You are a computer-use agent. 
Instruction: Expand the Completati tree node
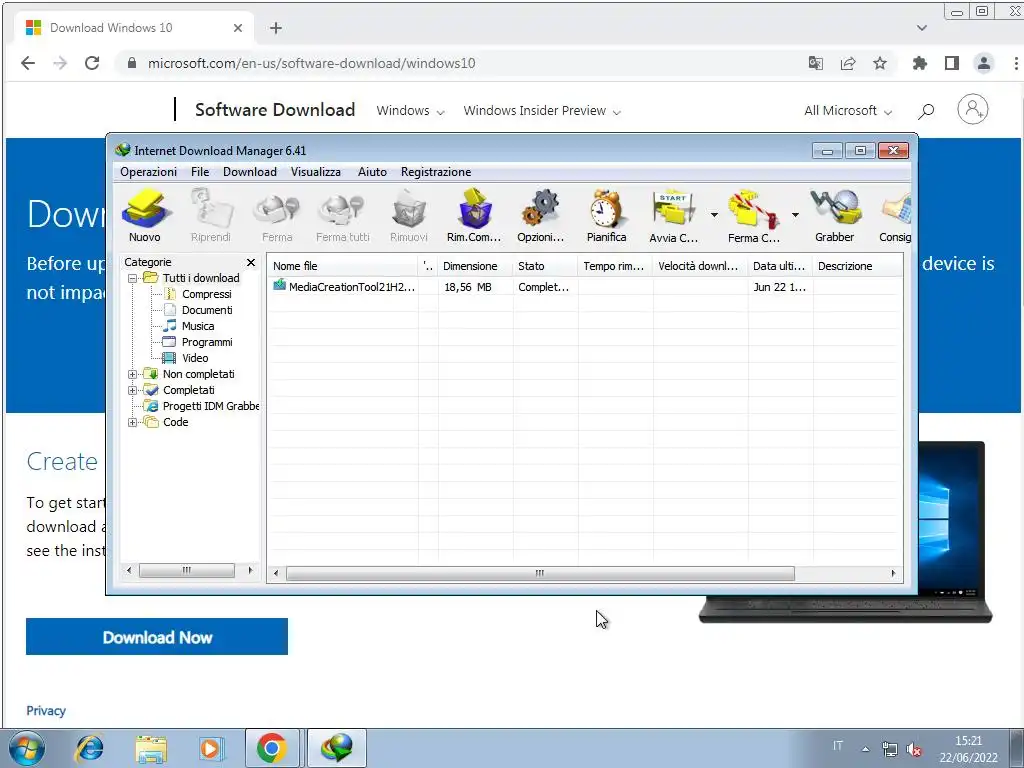tap(133, 390)
